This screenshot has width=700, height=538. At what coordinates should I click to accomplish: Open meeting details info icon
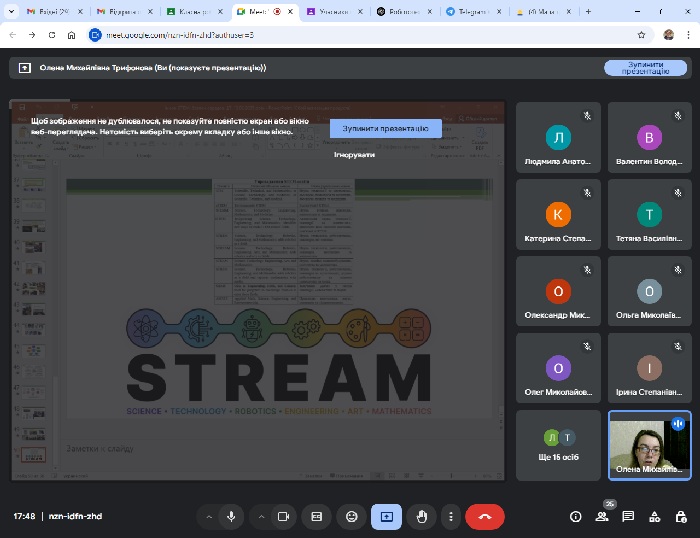tap(575, 516)
